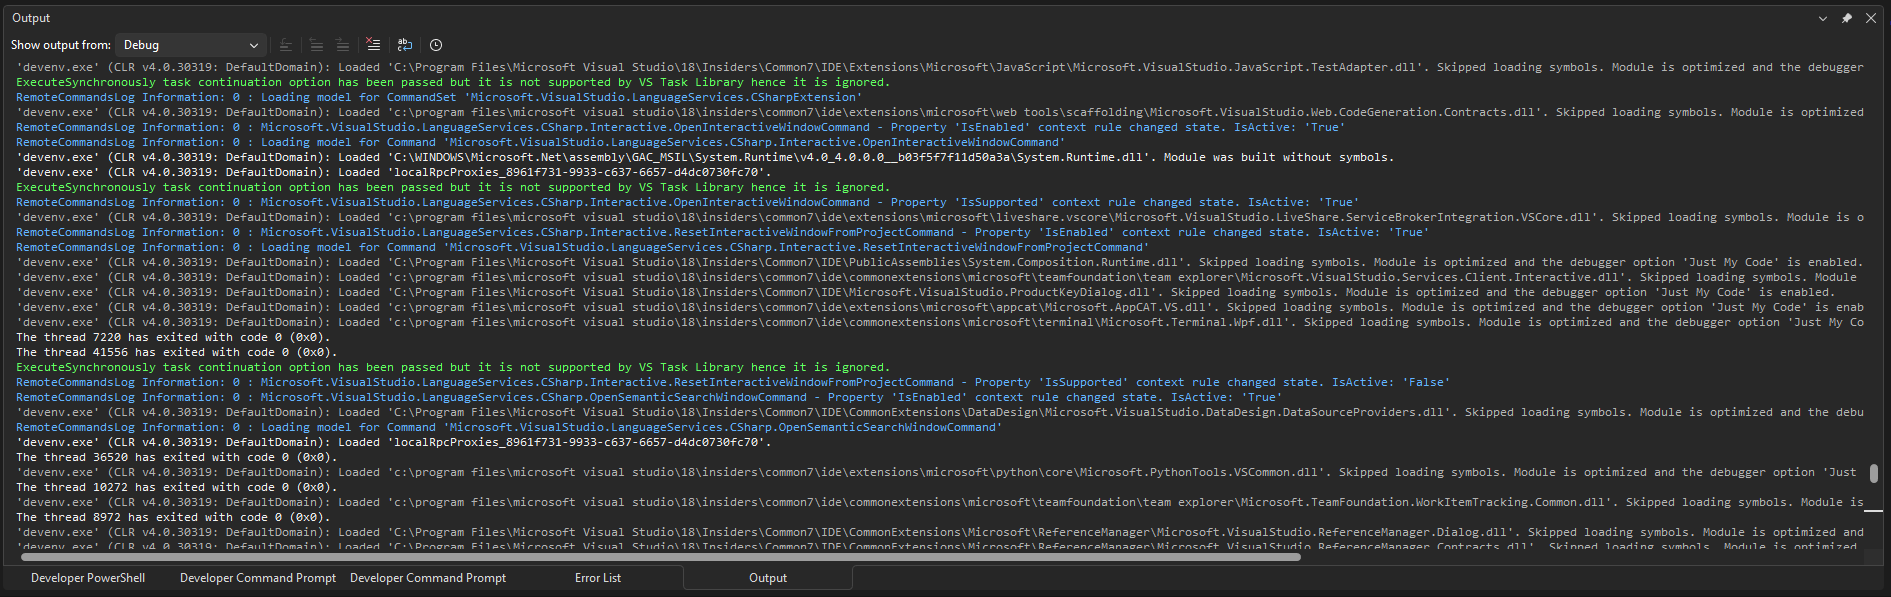Click OpenInteractiveWindowCommand 'IsSupported' log line

pyautogui.click(x=687, y=202)
